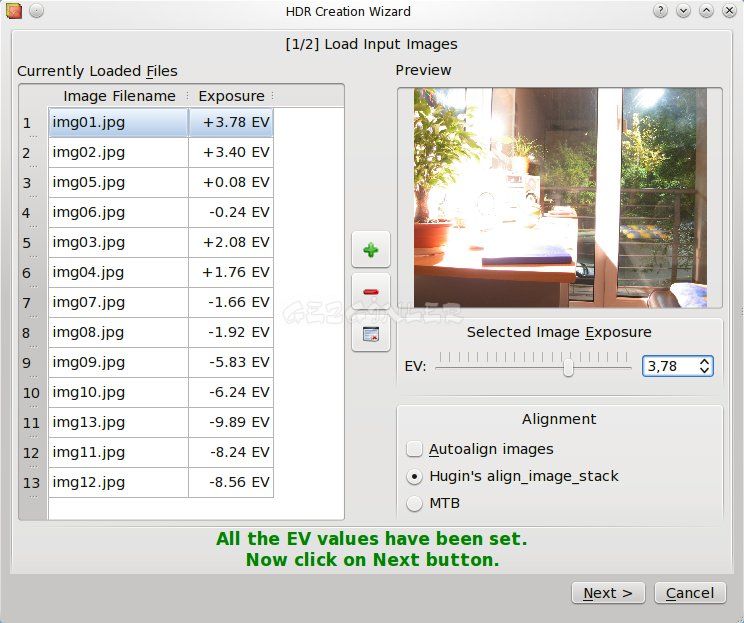This screenshot has height=623, width=744.
Task: Click the +2.08 EV exposure cell
Action: (x=231, y=242)
